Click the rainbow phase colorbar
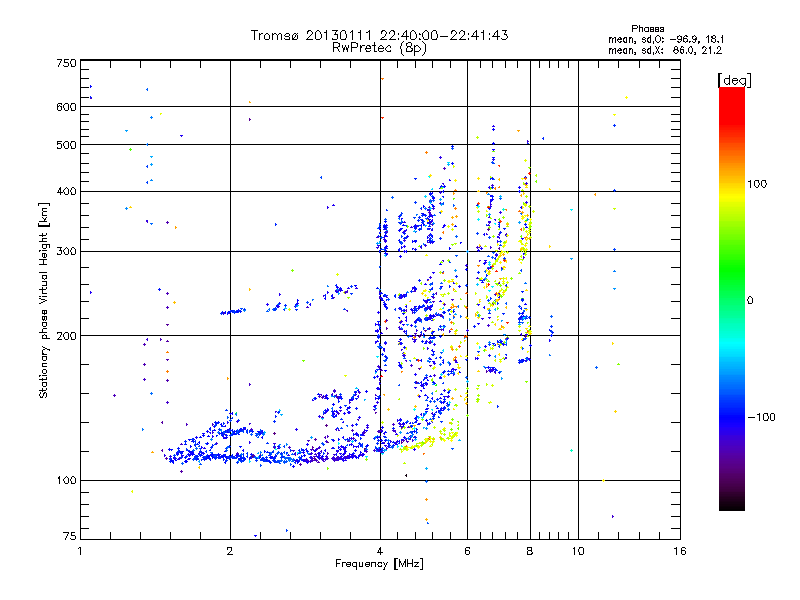Image resolution: width=800 pixels, height=600 pixels. [732, 299]
